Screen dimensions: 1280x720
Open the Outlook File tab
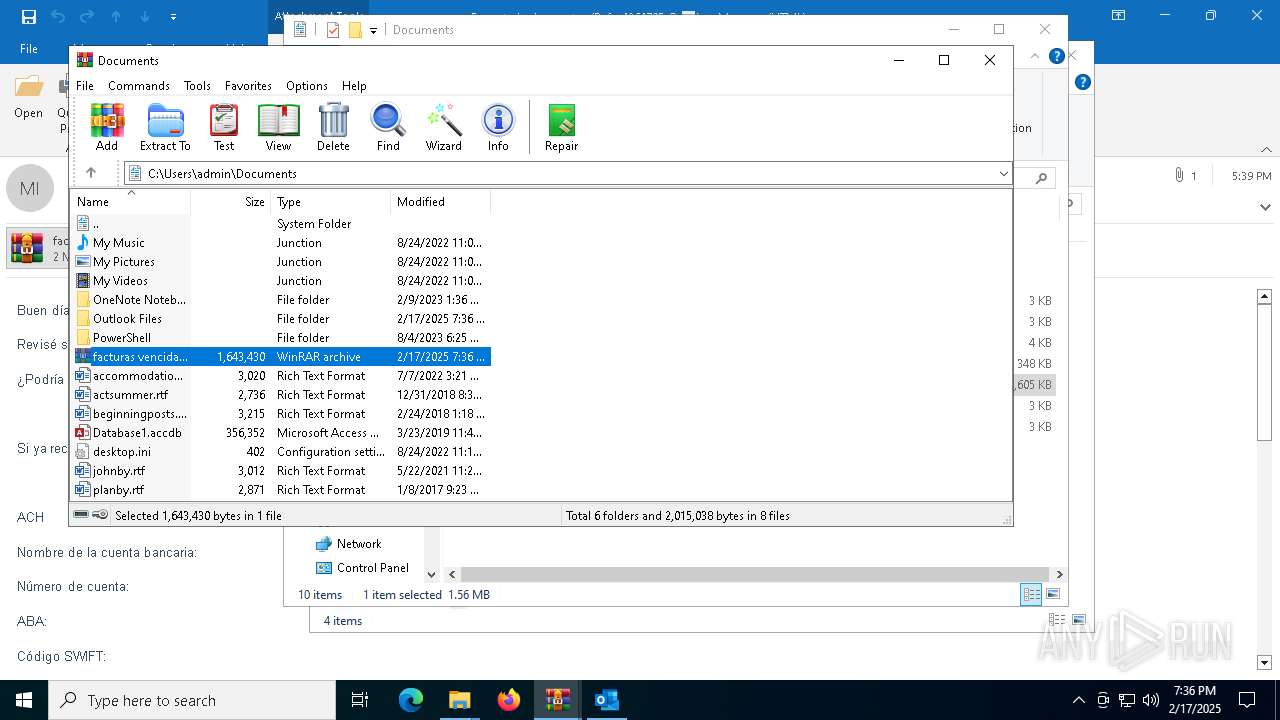[x=29, y=48]
